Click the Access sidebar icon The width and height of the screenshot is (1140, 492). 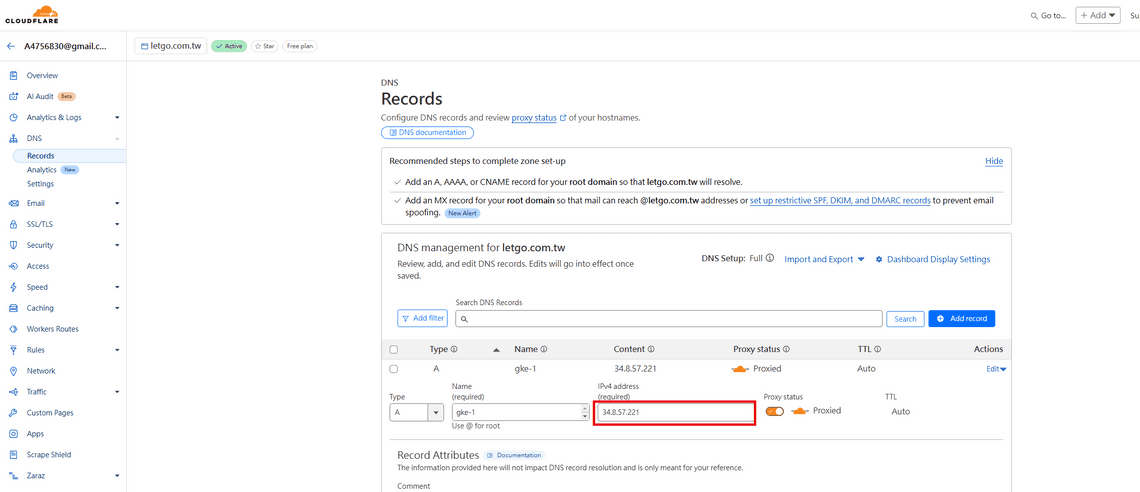tap(13, 266)
